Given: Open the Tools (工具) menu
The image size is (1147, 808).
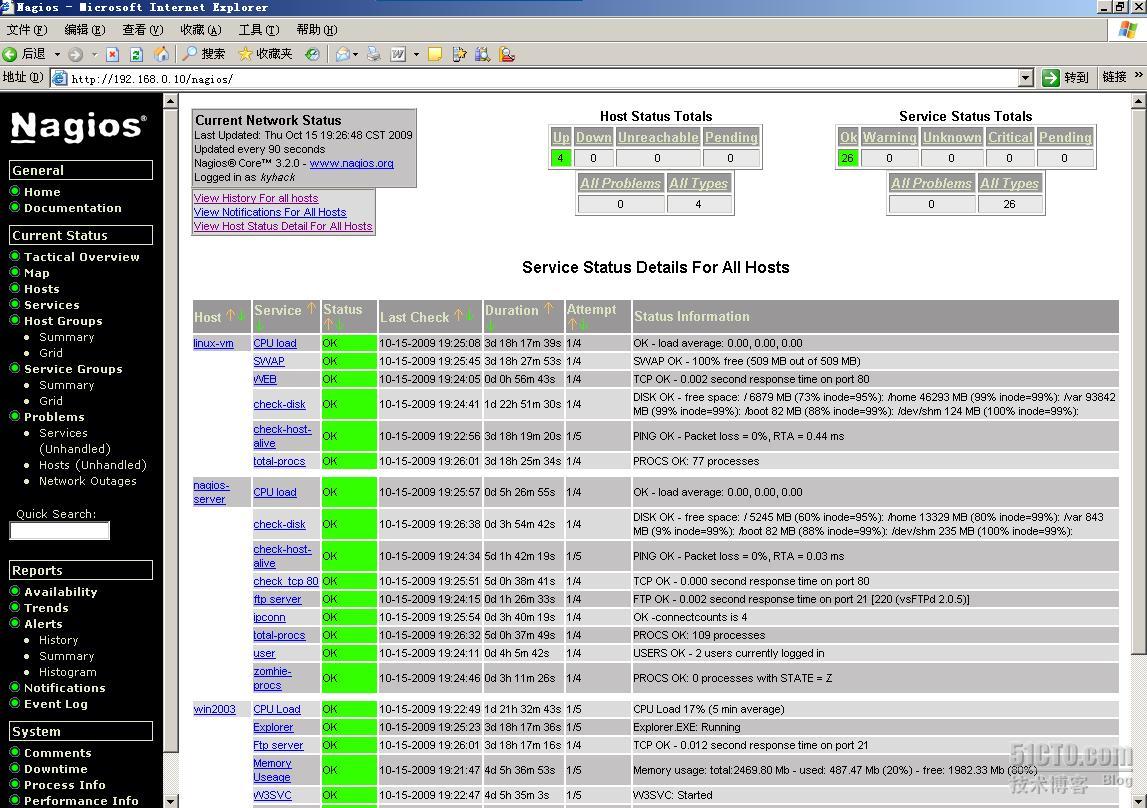Looking at the screenshot, I should (x=258, y=29).
